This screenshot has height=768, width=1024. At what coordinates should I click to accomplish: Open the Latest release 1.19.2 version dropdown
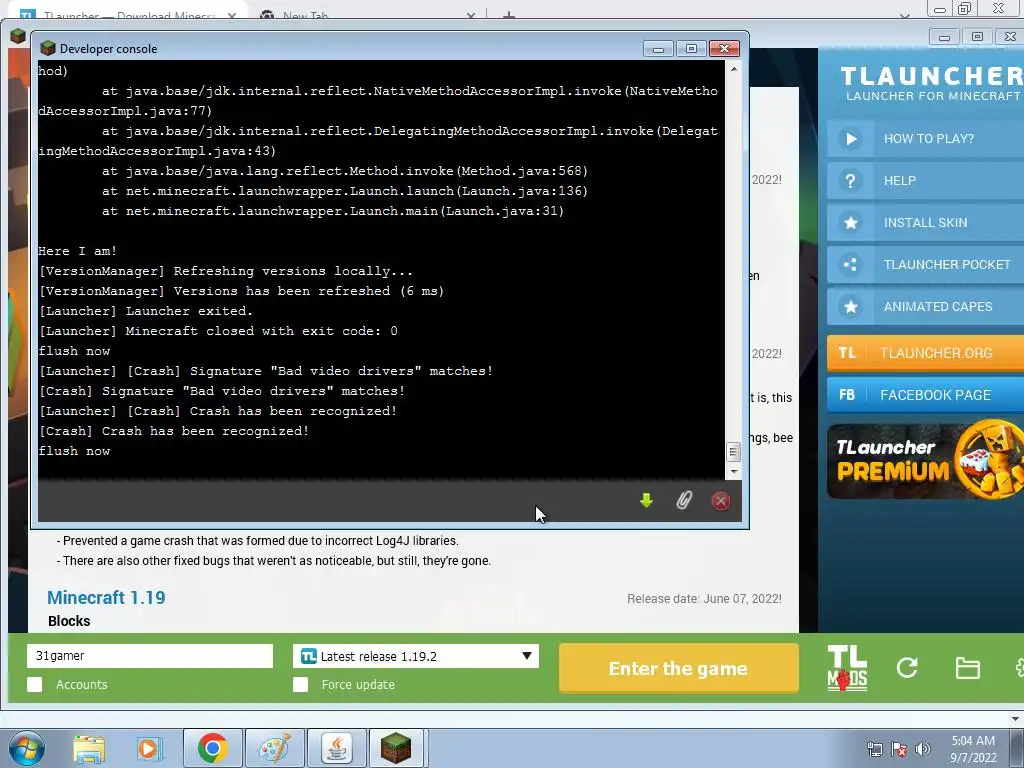(x=416, y=656)
